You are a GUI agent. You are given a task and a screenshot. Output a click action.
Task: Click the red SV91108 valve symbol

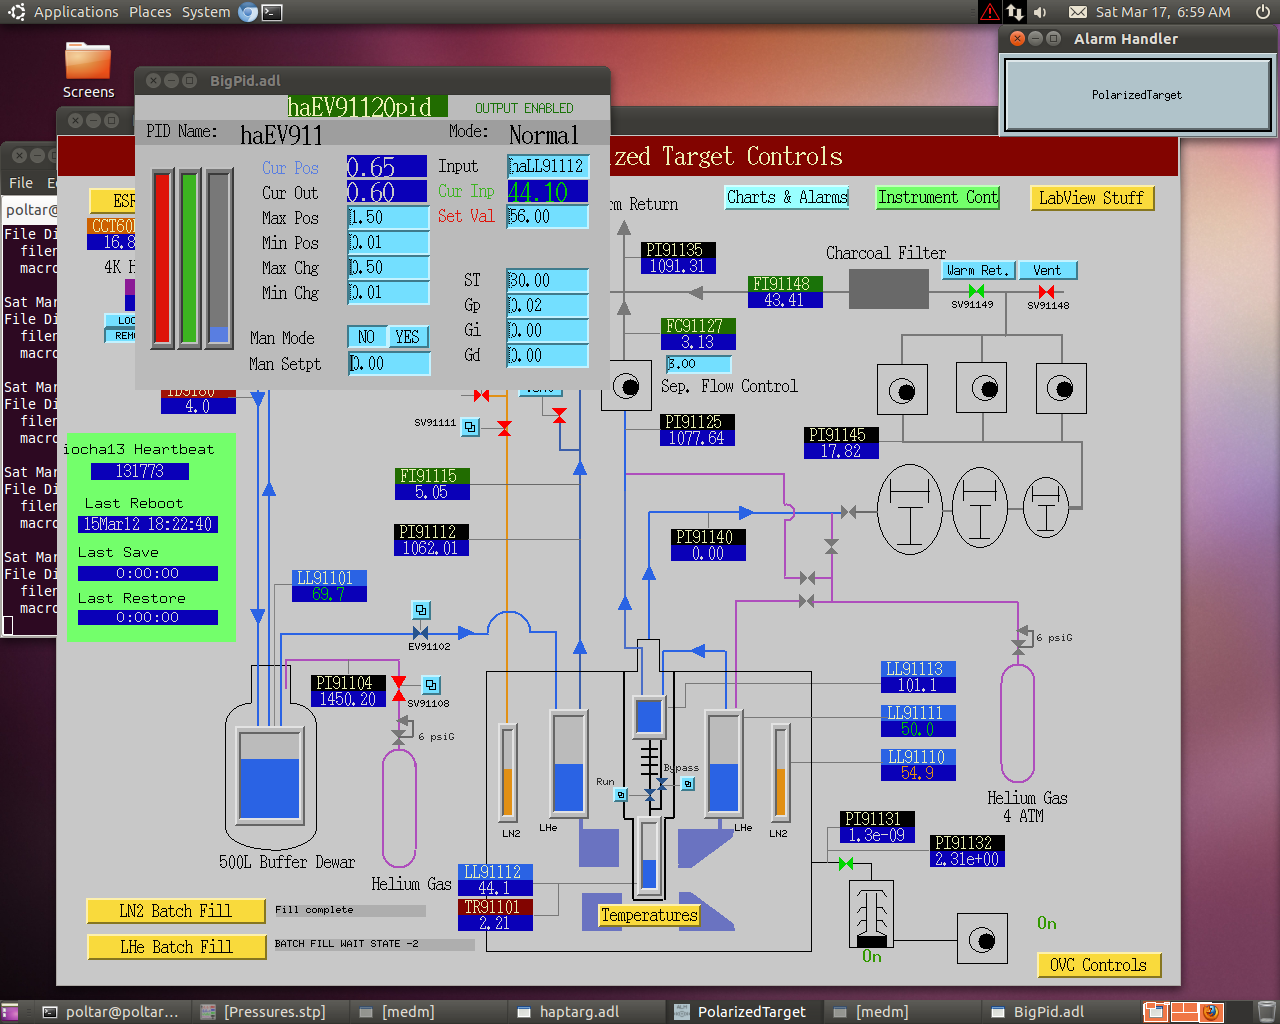point(399,688)
